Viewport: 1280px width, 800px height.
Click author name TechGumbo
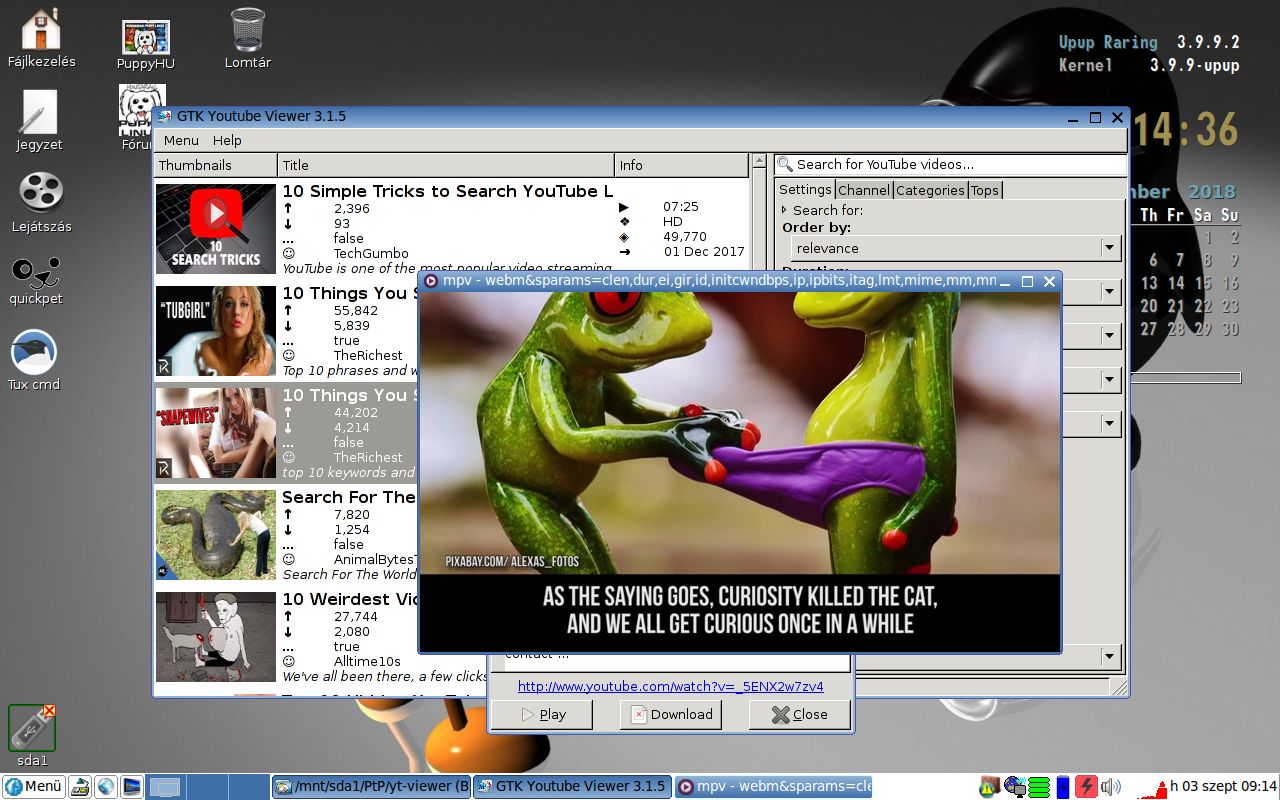point(371,253)
